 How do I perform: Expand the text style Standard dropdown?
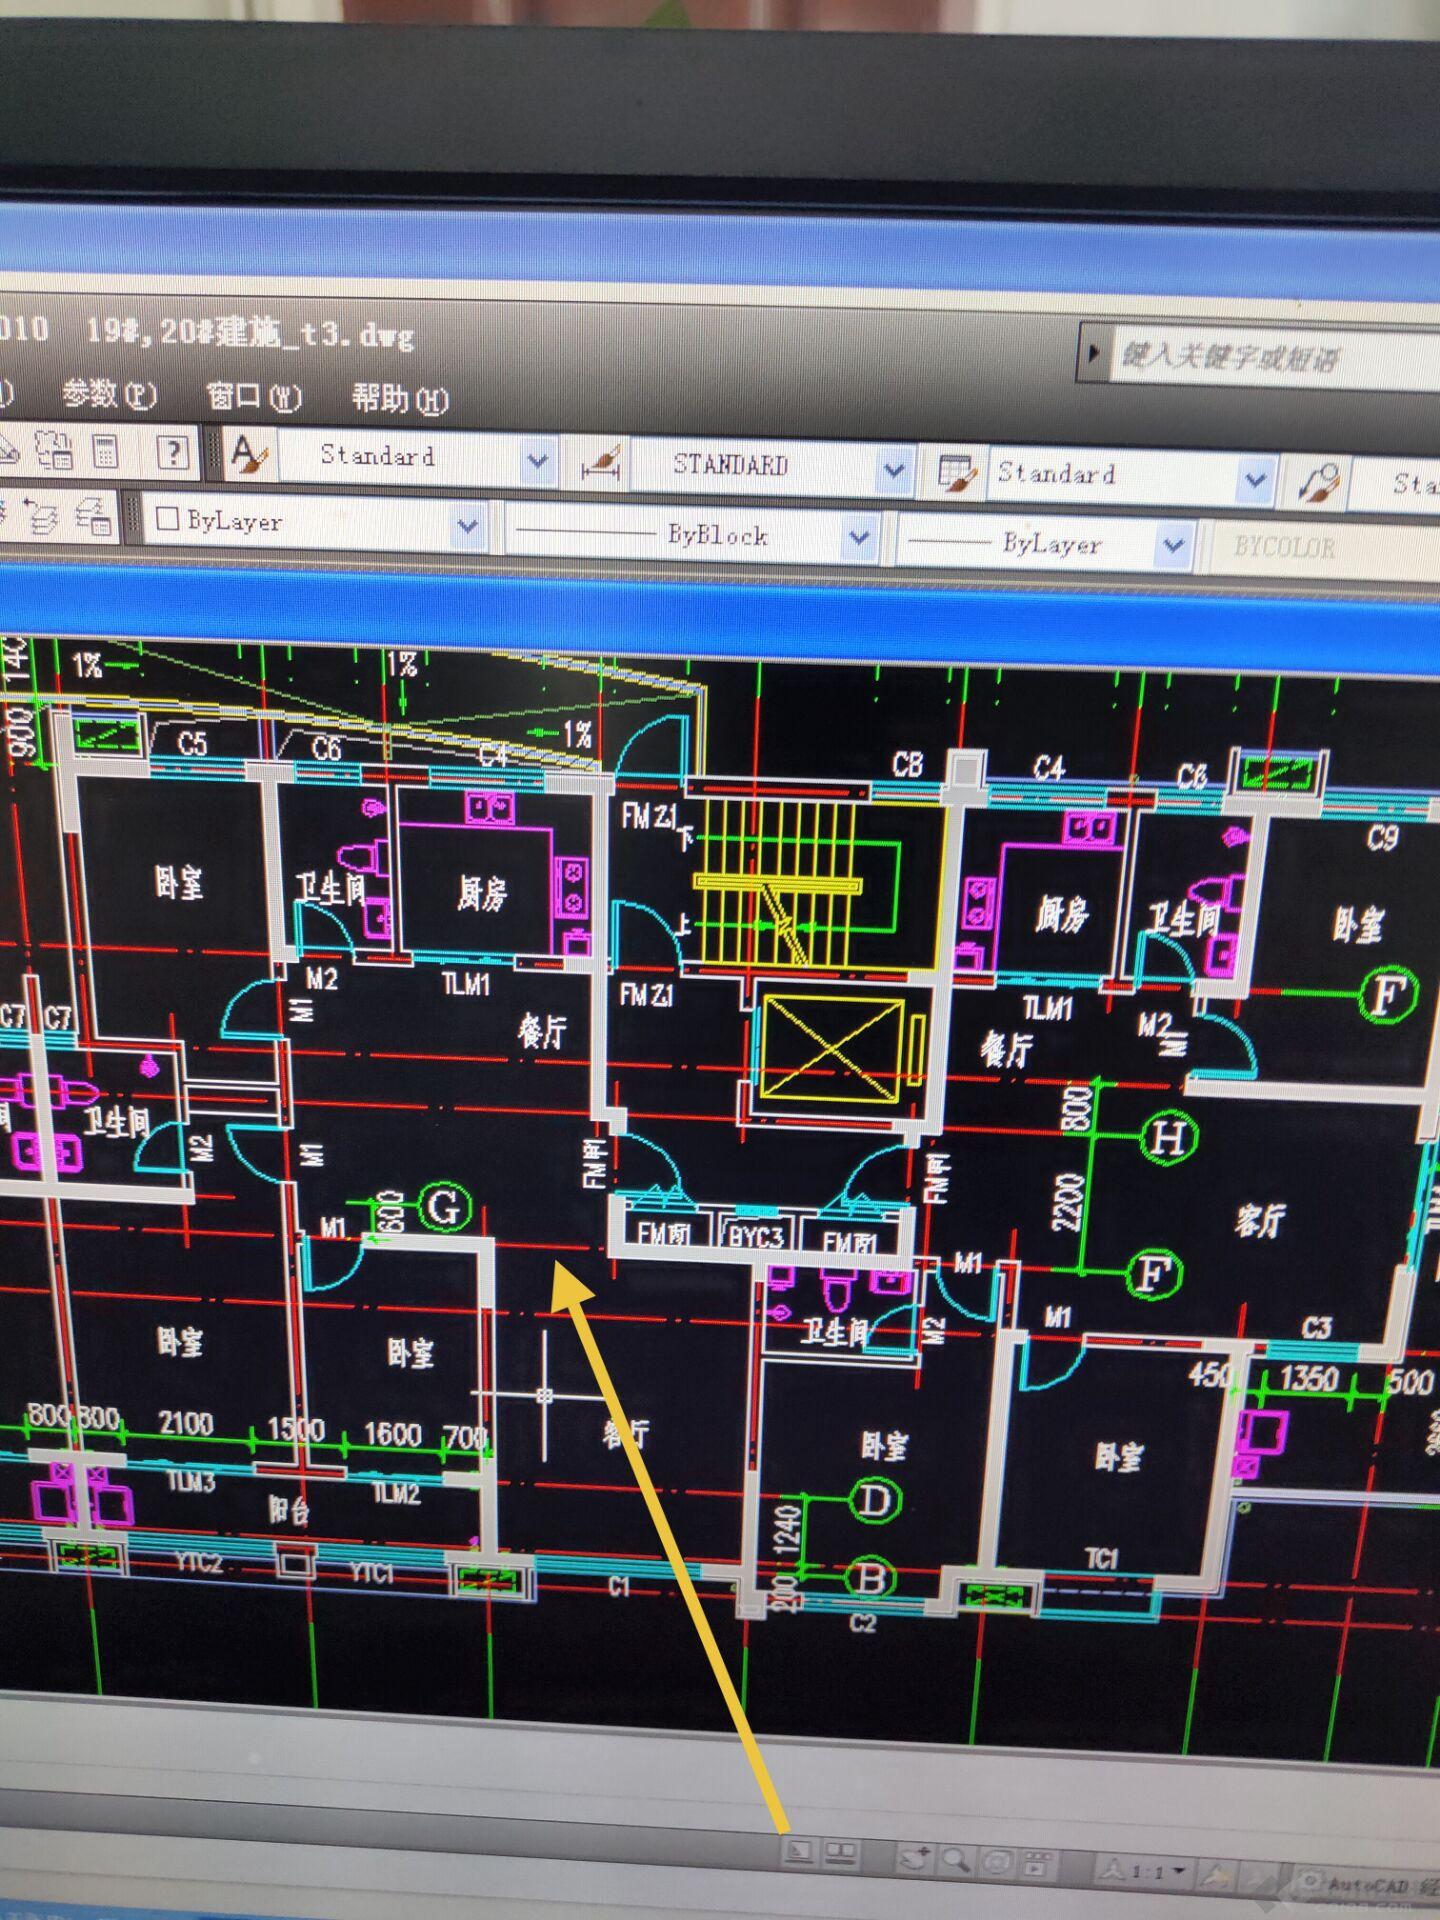(537, 461)
